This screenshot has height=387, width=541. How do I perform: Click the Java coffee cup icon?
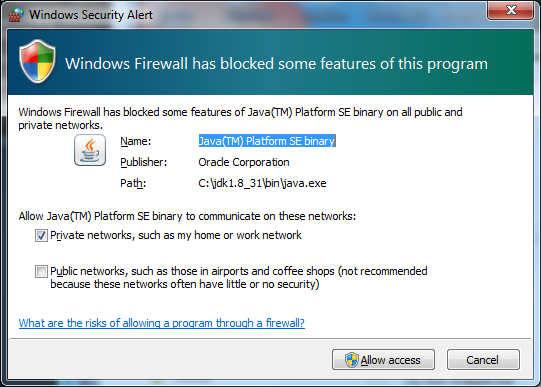[x=90, y=150]
